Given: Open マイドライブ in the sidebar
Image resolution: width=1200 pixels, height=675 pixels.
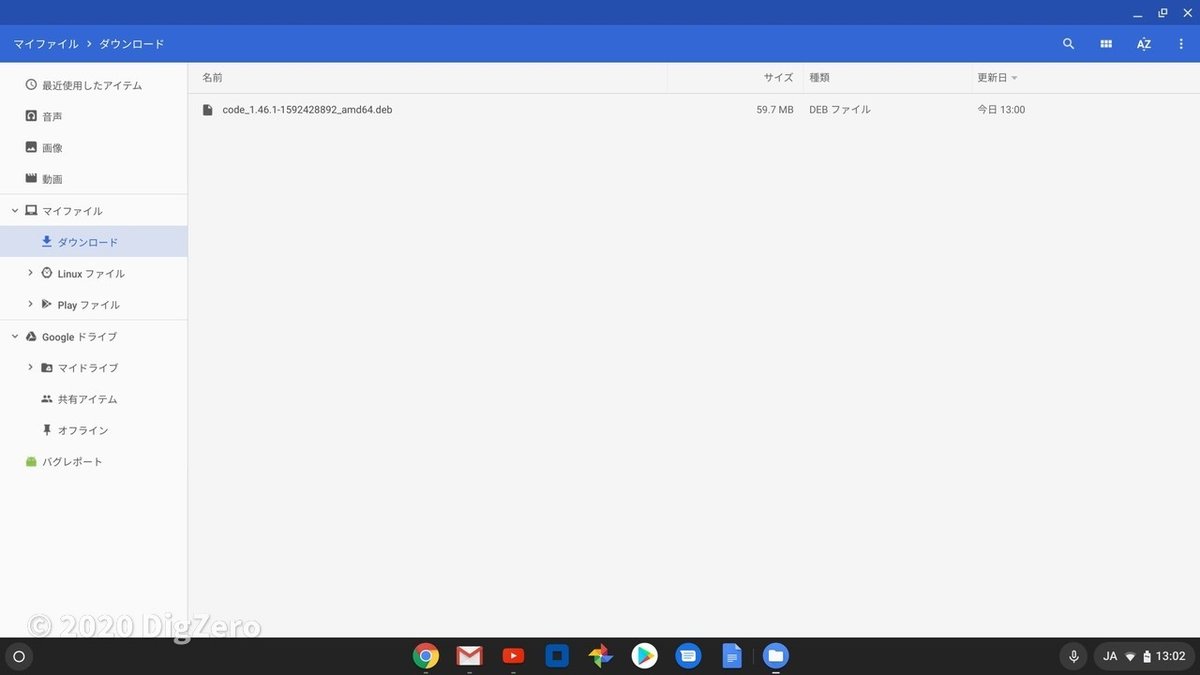Looking at the screenshot, I should pyautogui.click(x=88, y=368).
